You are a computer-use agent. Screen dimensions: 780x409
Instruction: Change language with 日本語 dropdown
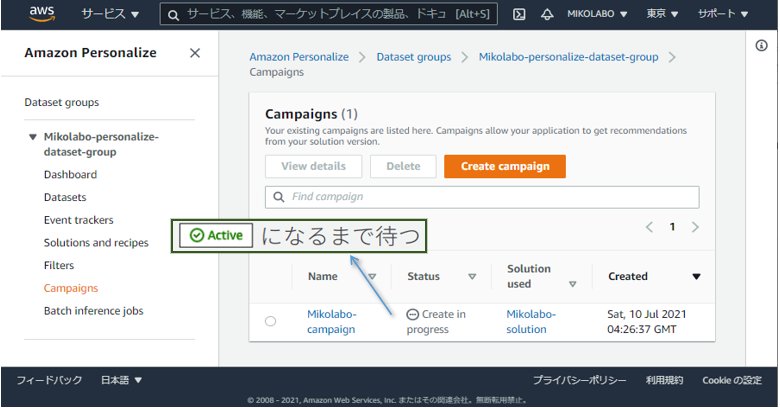pyautogui.click(x=121, y=381)
